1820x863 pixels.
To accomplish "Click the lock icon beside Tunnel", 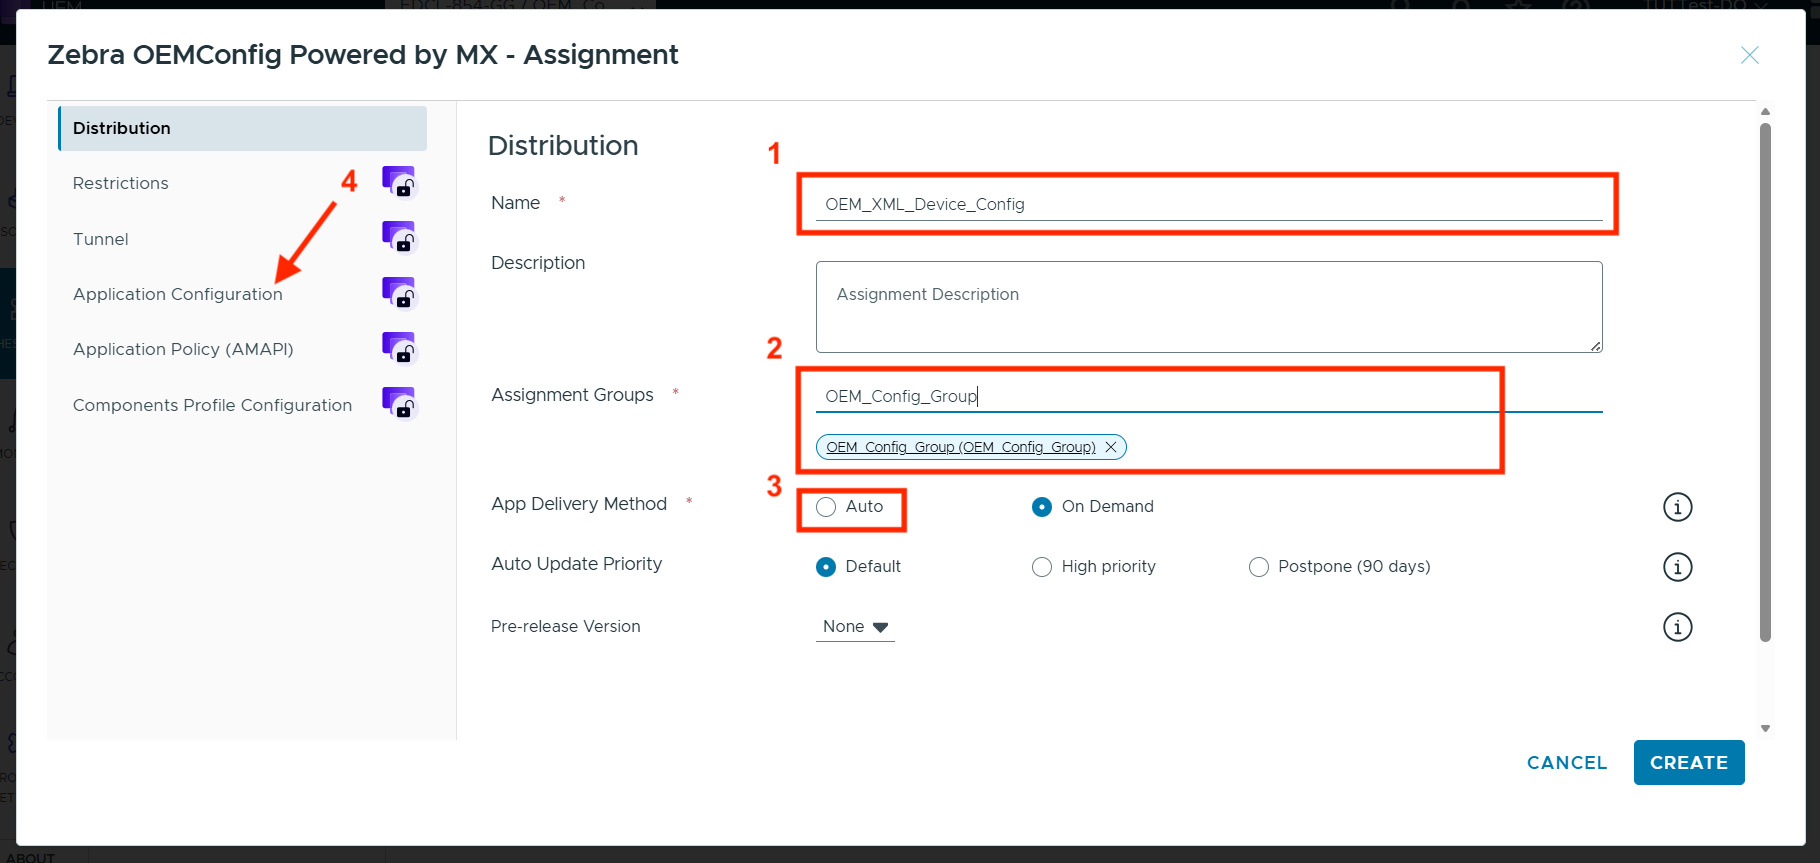I will pos(399,238).
